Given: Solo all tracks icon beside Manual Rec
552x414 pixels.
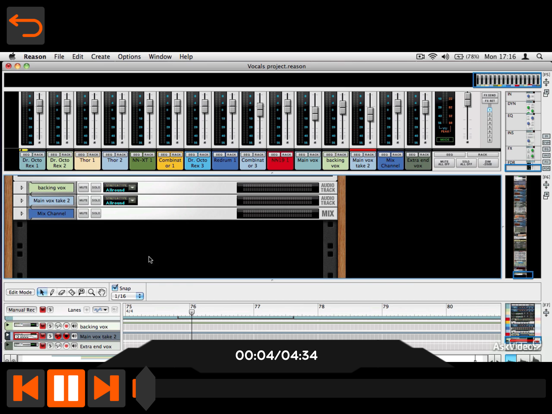Looking at the screenshot, I should click(50, 310).
